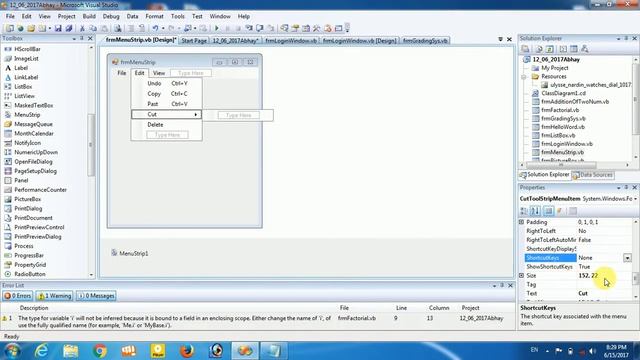Open the object selector dropdown in Properties

635,199
